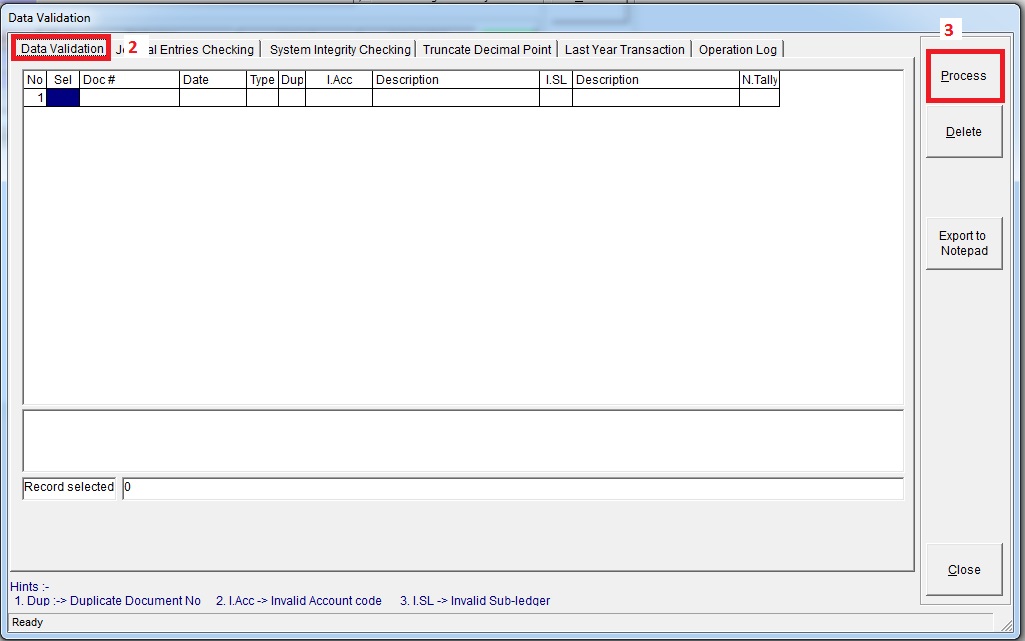
Task: Click Export to Notepad button
Action: [964, 243]
